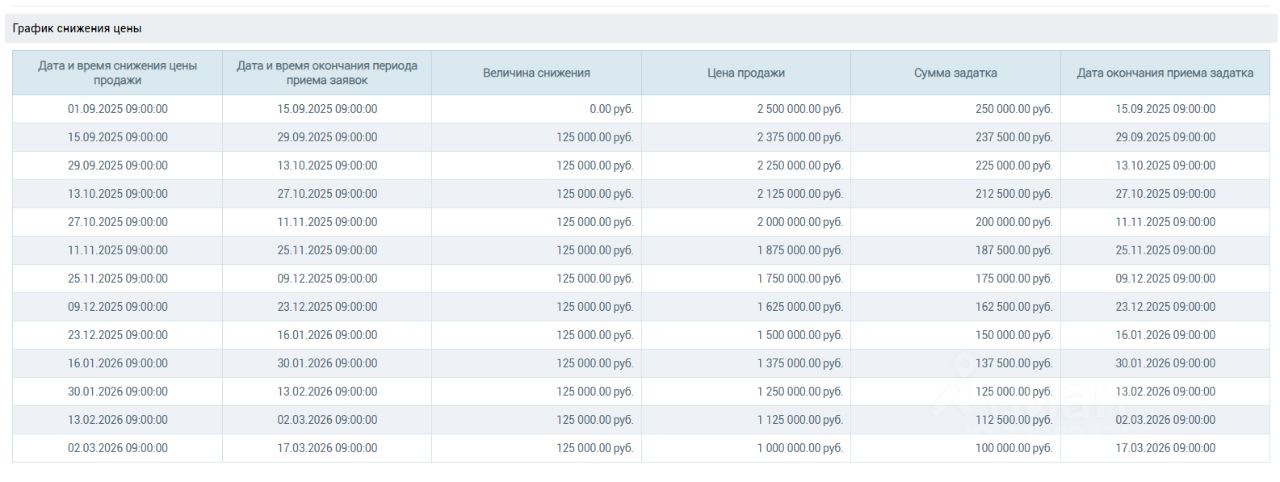1280x482 pixels.
Task: Click 13.02.2026 09:00:00 in the price-drop date column
Action: click(118, 419)
